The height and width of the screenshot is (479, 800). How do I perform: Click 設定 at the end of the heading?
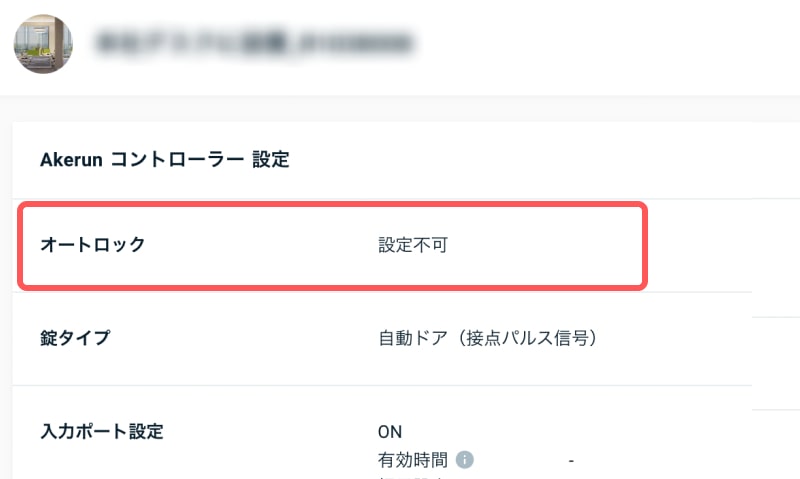(271, 159)
